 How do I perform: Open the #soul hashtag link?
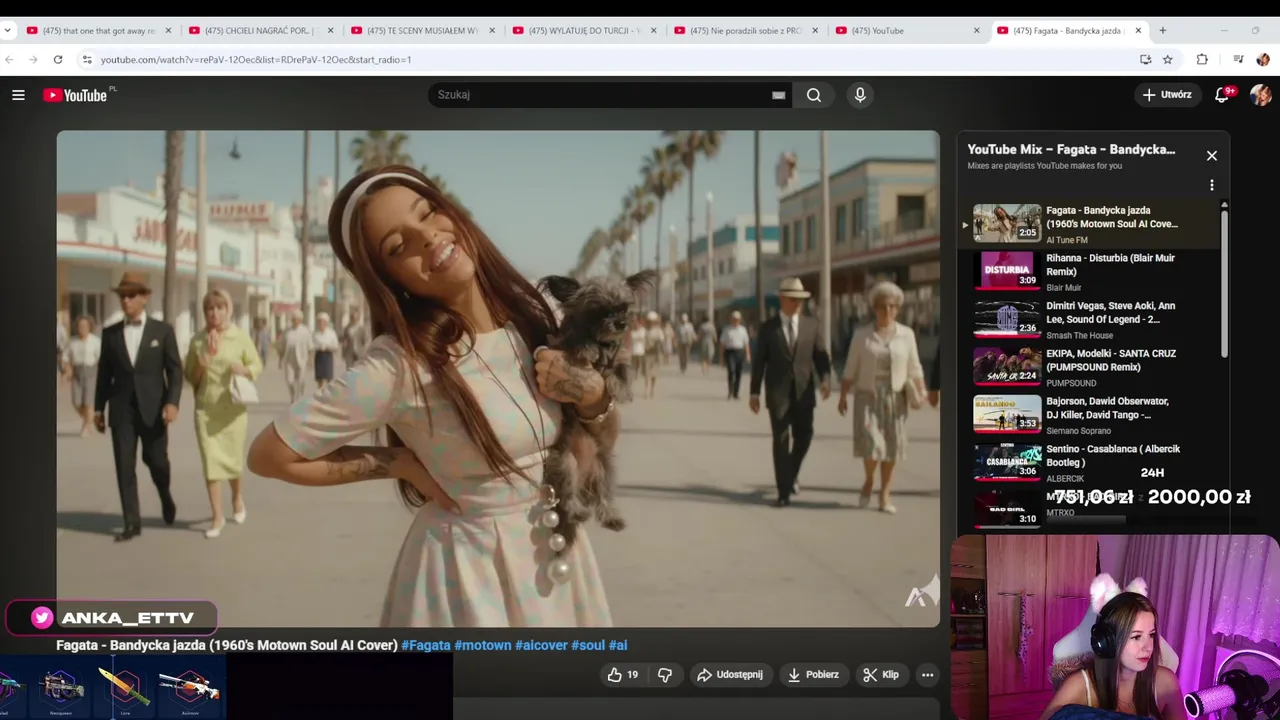coord(588,646)
